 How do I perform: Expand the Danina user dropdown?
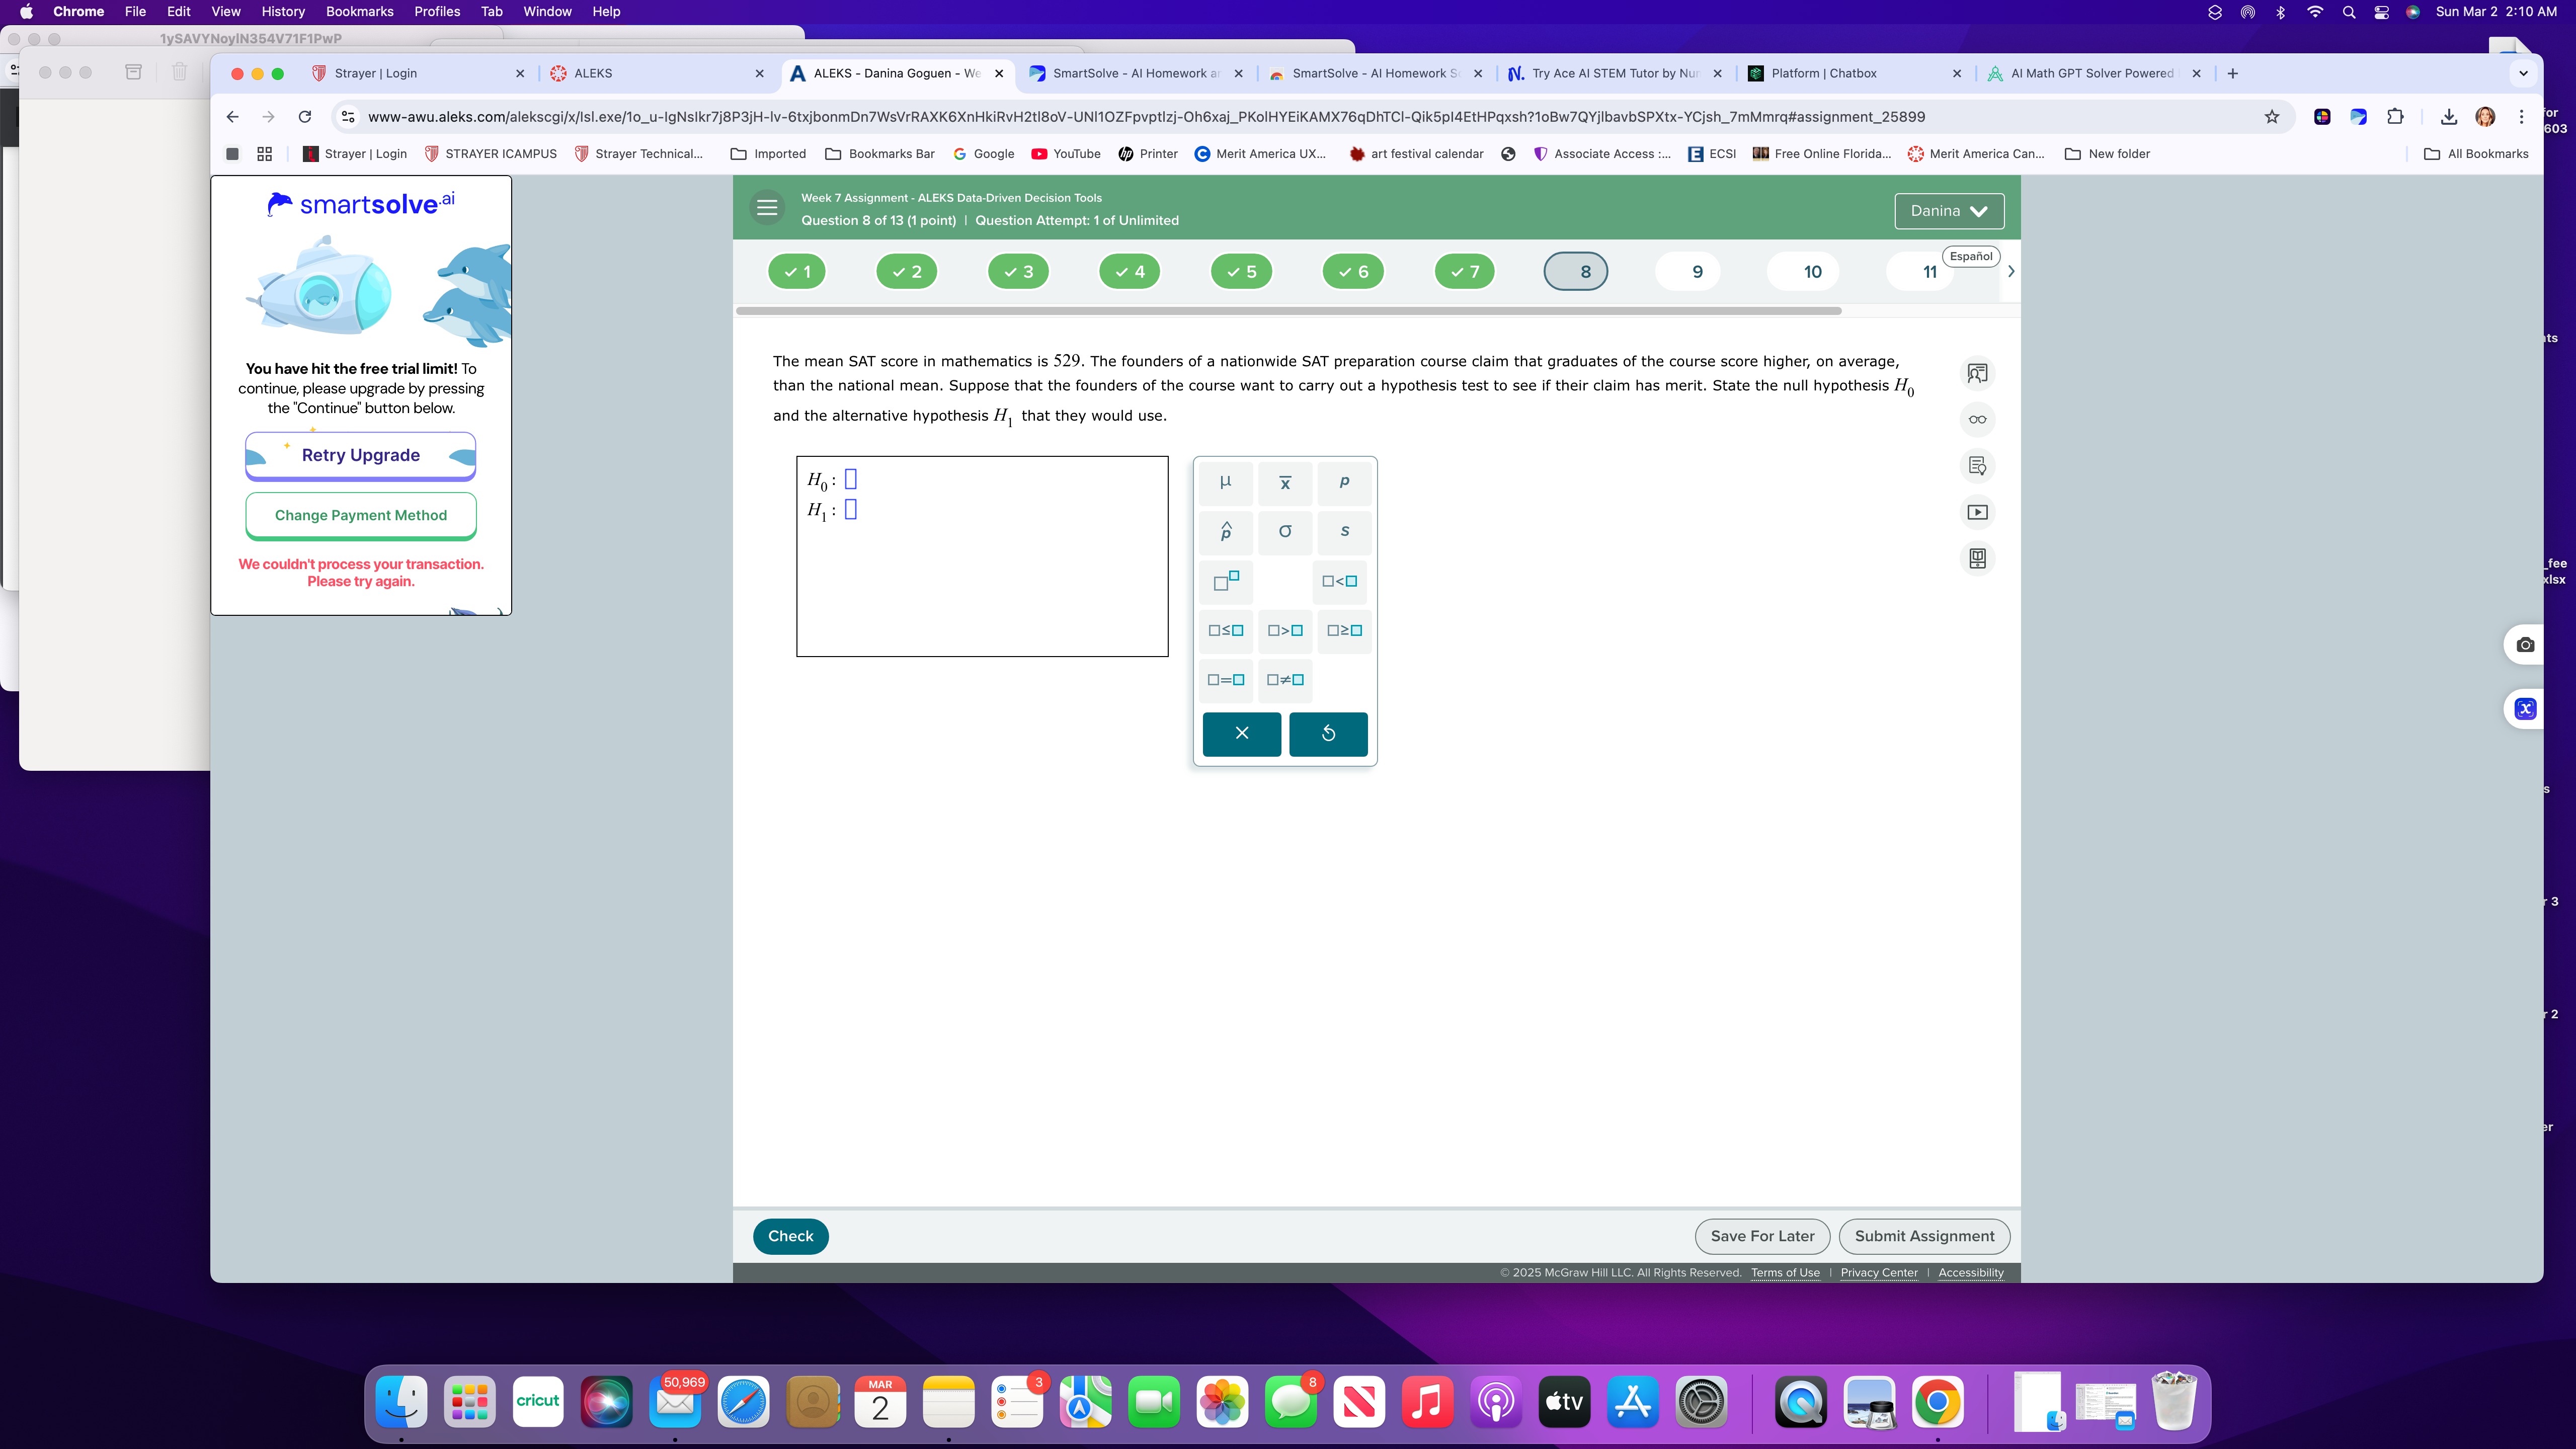(x=1949, y=211)
